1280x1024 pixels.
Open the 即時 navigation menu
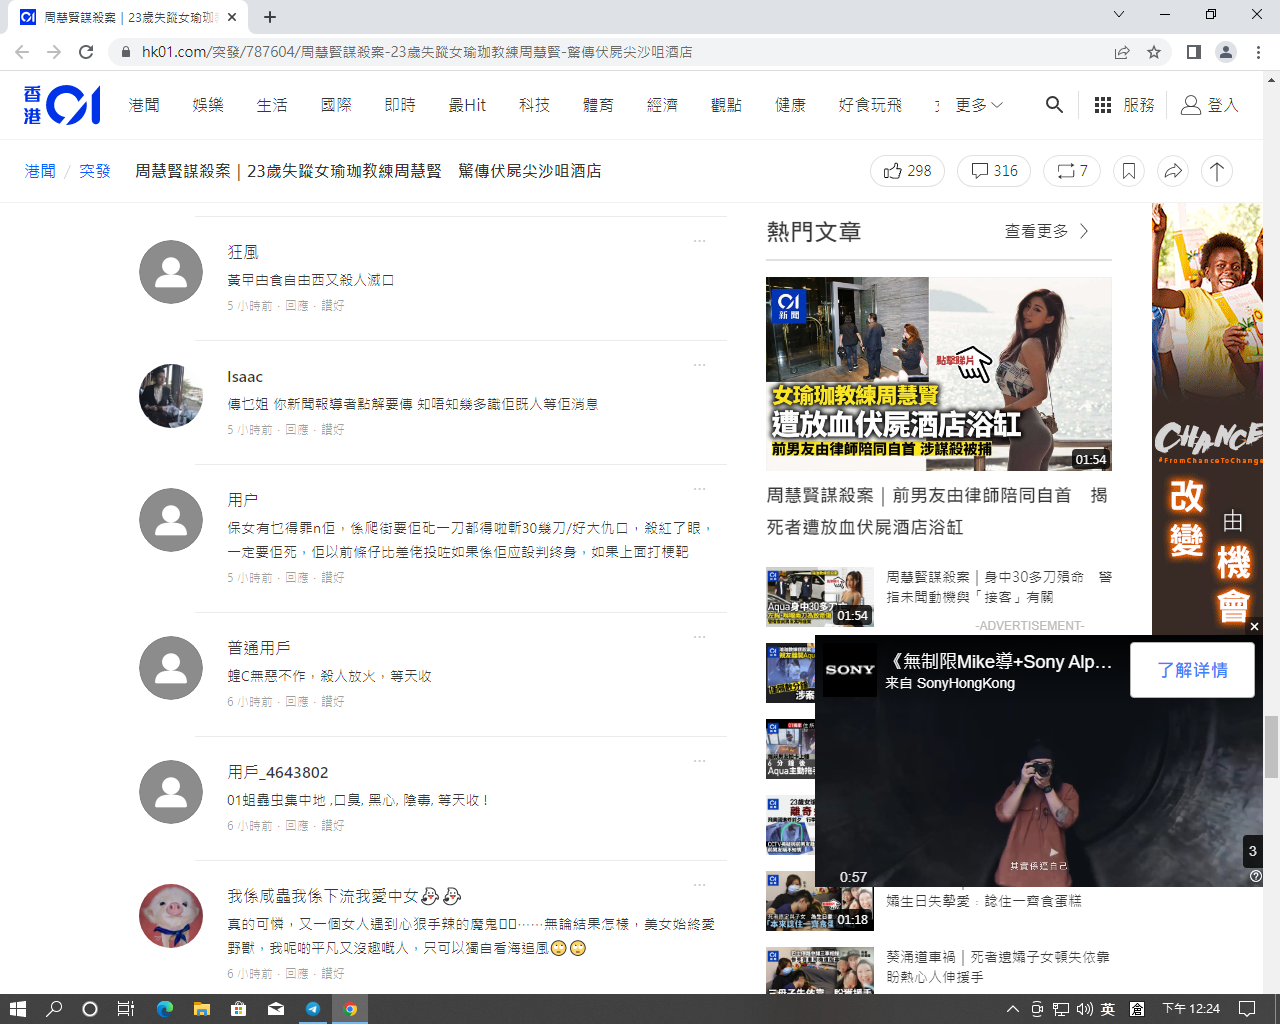tap(400, 105)
